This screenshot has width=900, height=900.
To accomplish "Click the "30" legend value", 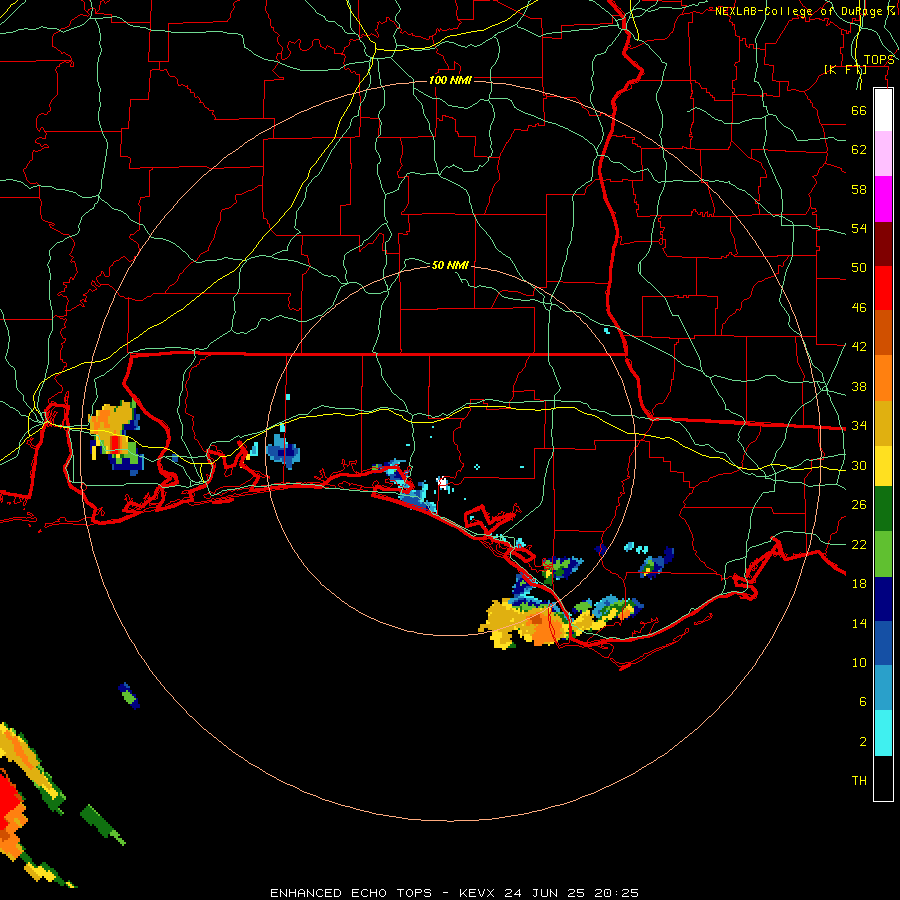I will coord(859,465).
